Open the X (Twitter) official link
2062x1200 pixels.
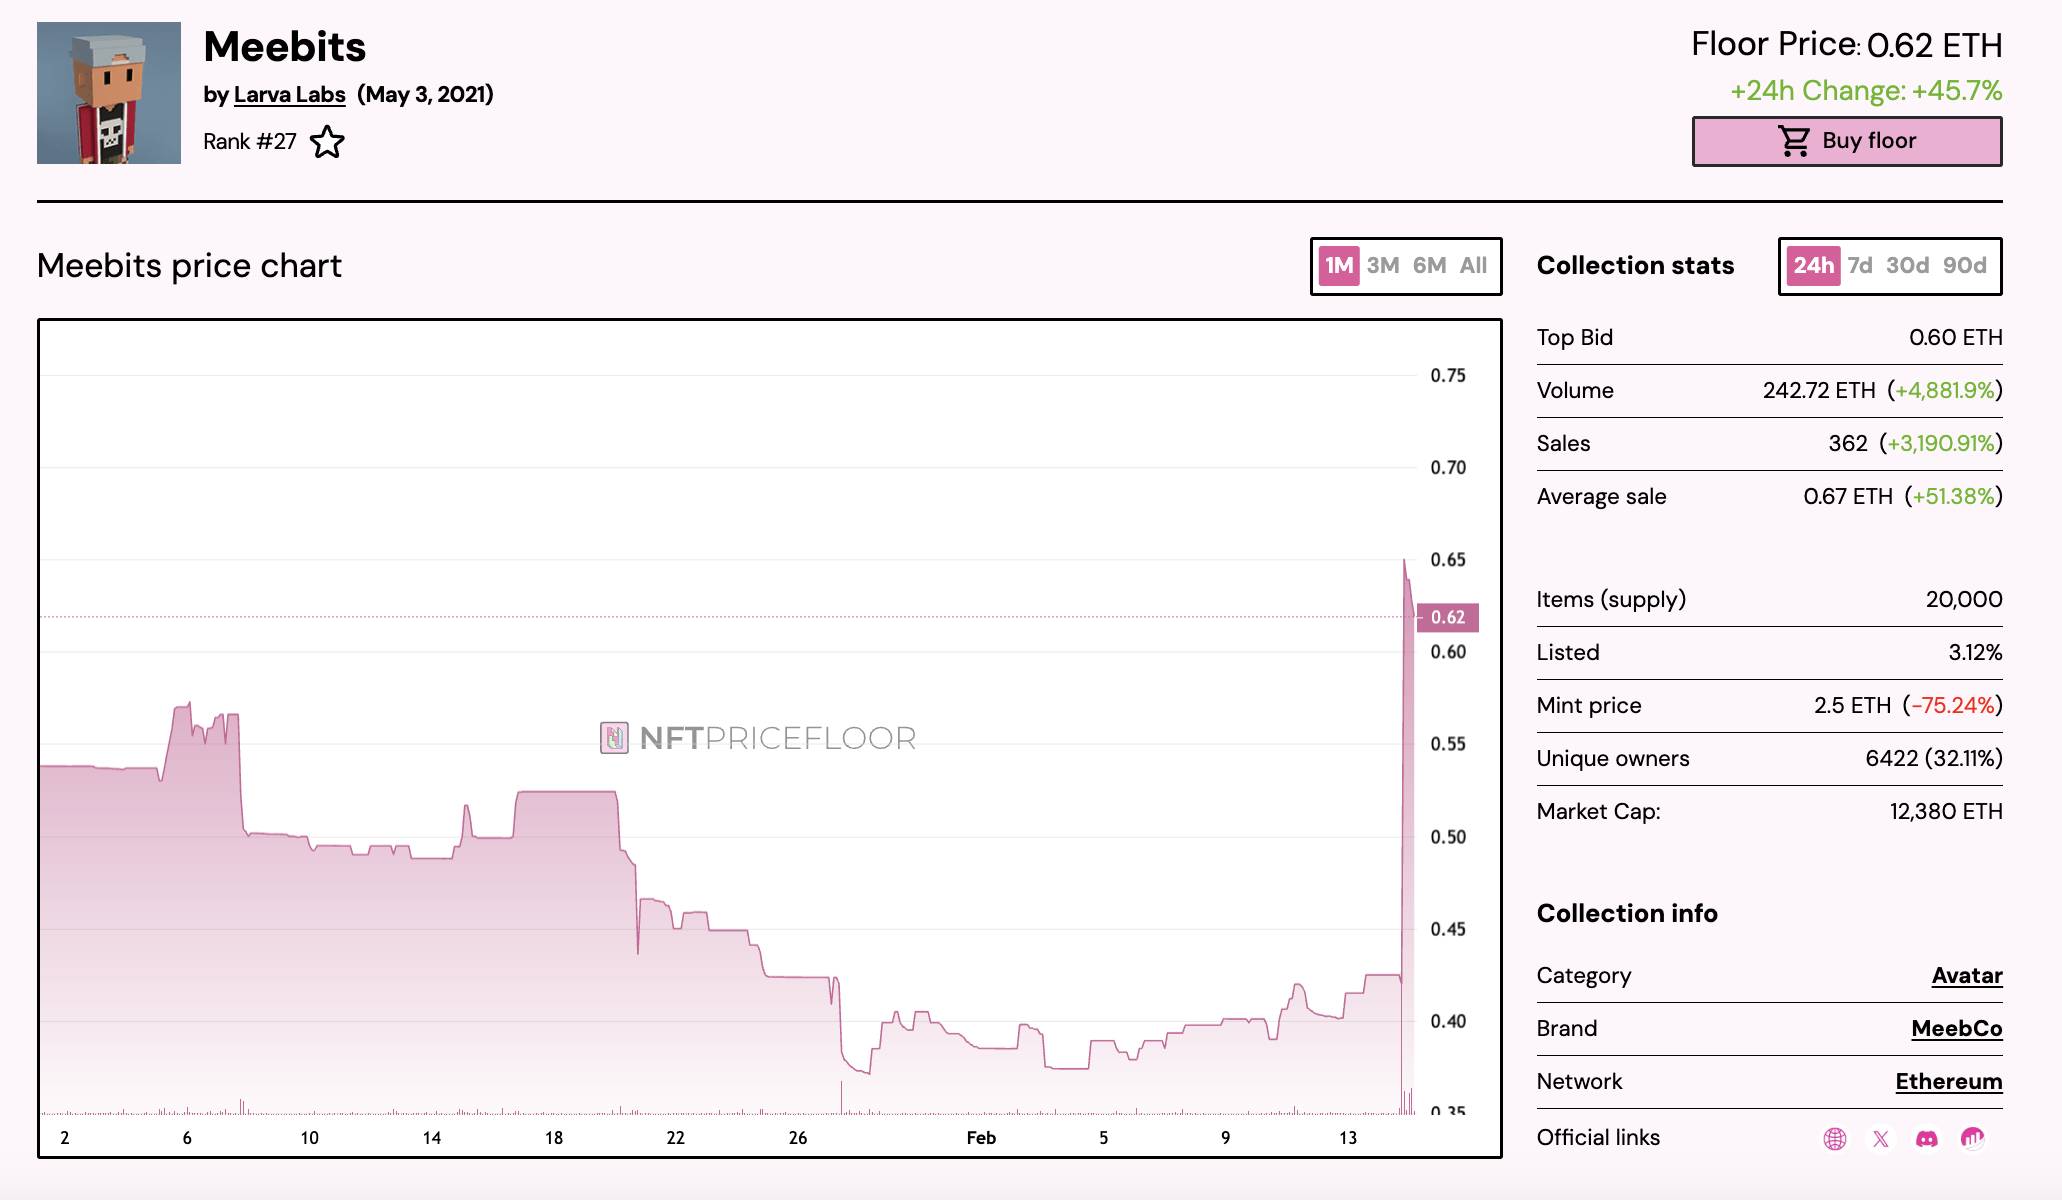(x=1880, y=1138)
